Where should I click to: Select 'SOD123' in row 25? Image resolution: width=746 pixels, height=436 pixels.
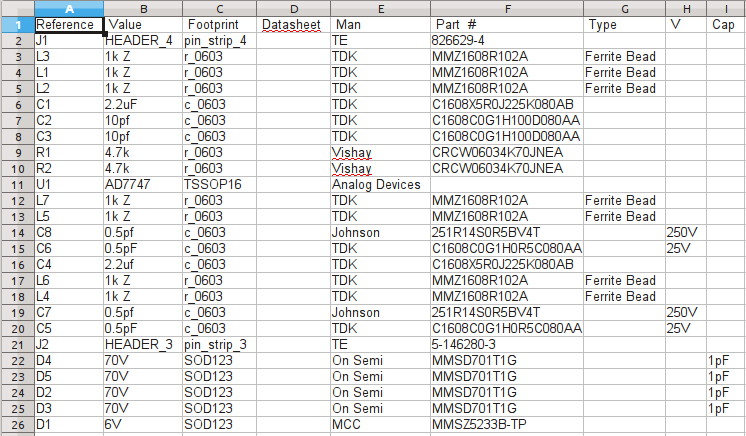click(219, 408)
